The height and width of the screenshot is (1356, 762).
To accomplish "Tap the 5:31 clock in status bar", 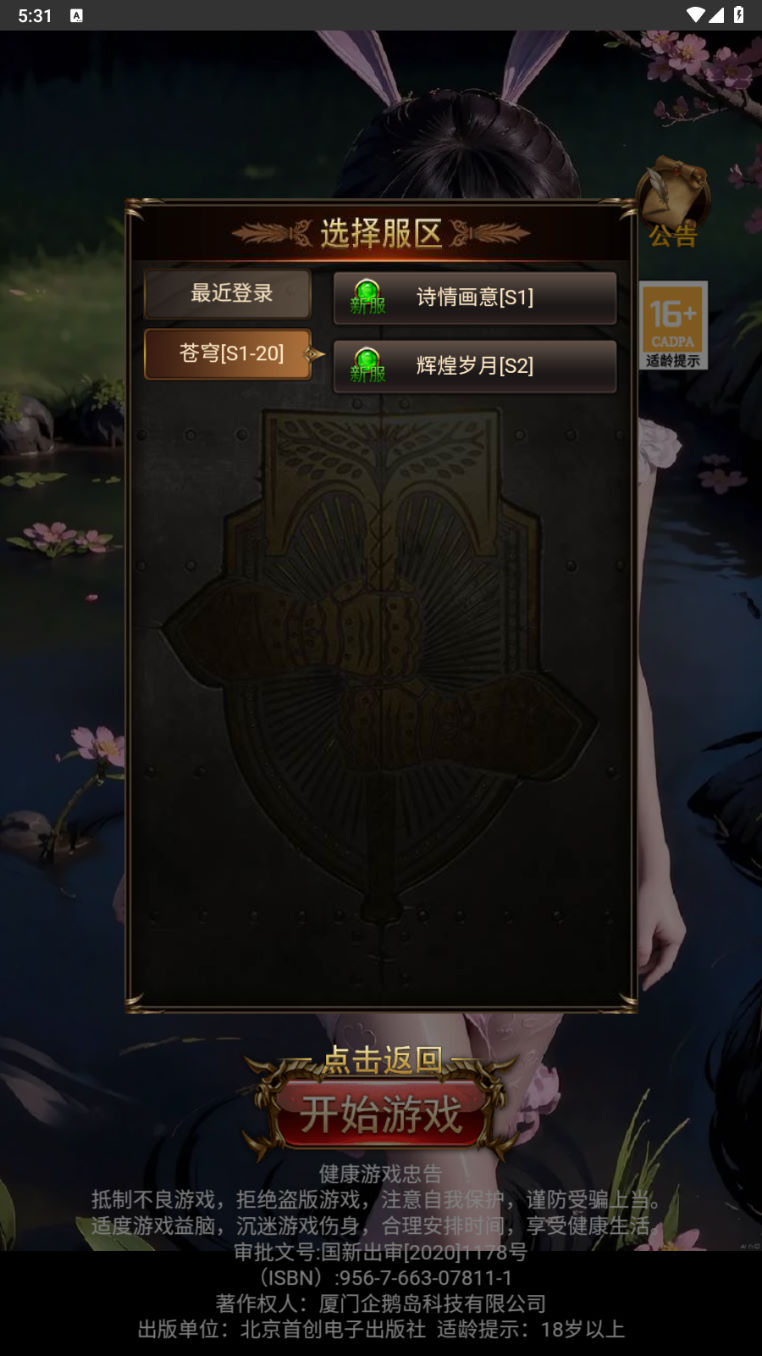I will pyautogui.click(x=35, y=16).
